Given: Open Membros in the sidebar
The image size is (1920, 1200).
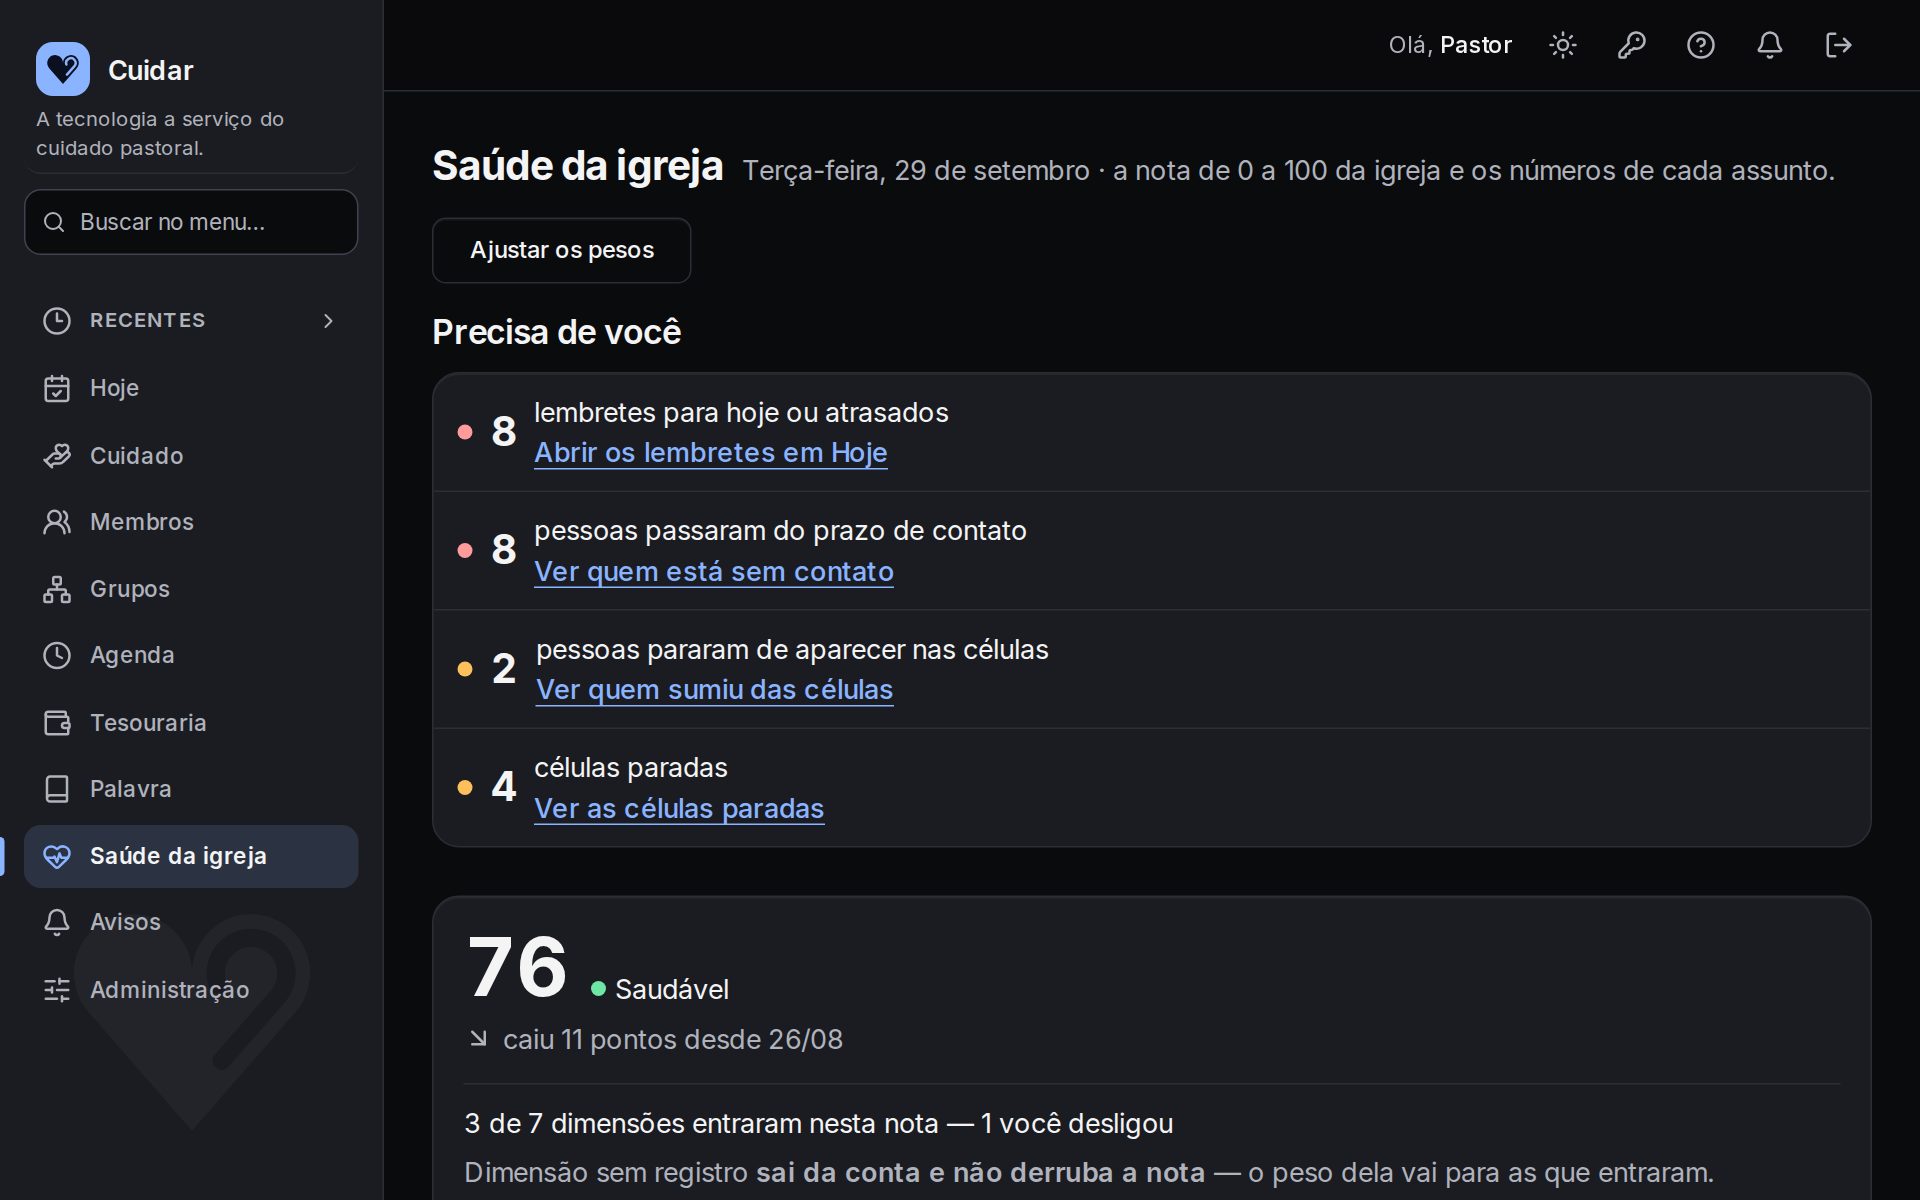Looking at the screenshot, I should (x=191, y=522).
